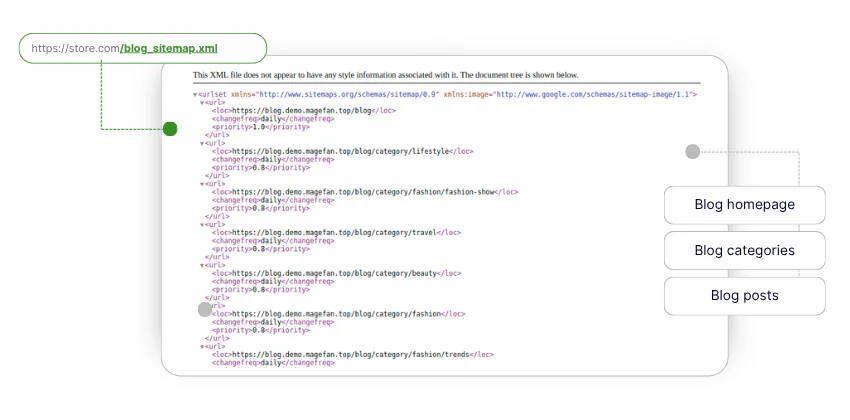Screen dimensions: 850x420
Task: Click the loc URL ending in category/beauty
Action: pos(334,273)
